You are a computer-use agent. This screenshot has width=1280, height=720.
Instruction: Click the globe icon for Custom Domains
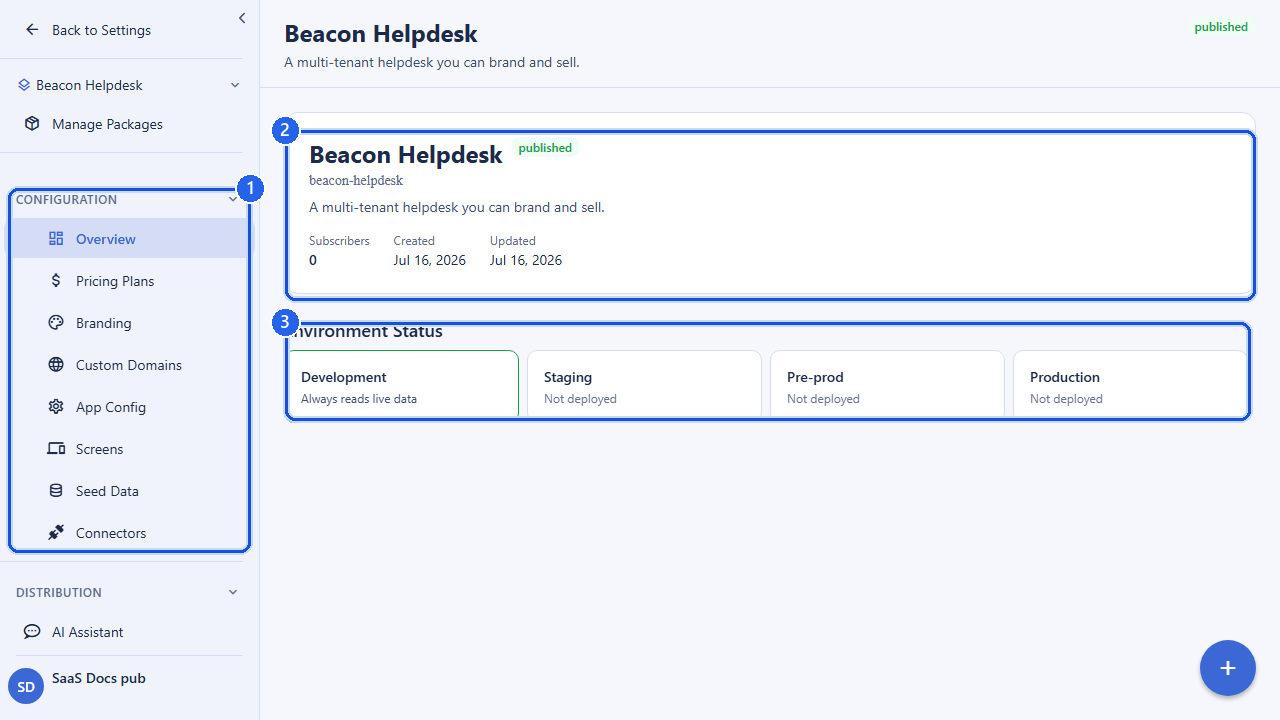(56, 365)
